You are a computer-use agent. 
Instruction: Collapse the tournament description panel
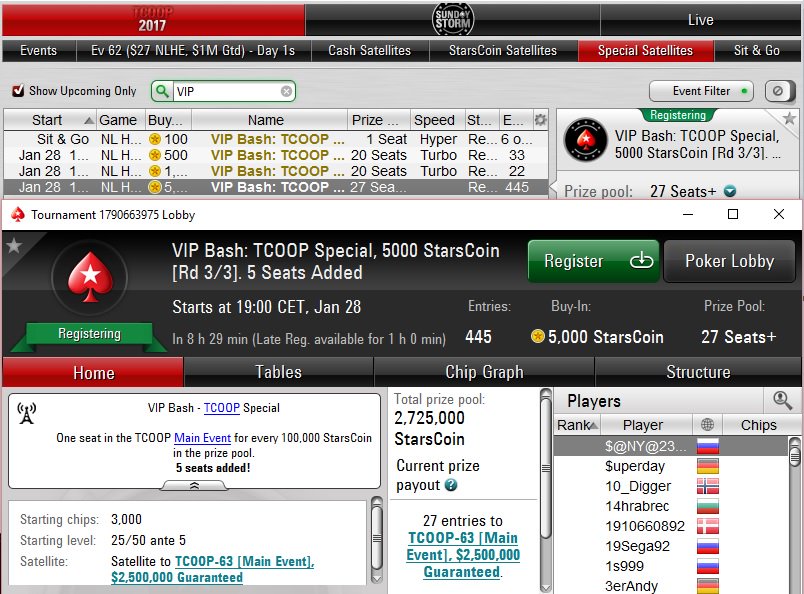coord(194,485)
